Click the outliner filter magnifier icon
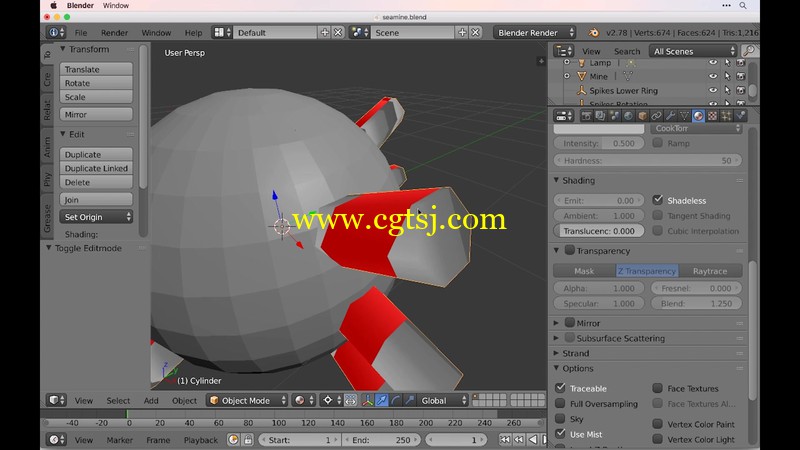 (749, 51)
